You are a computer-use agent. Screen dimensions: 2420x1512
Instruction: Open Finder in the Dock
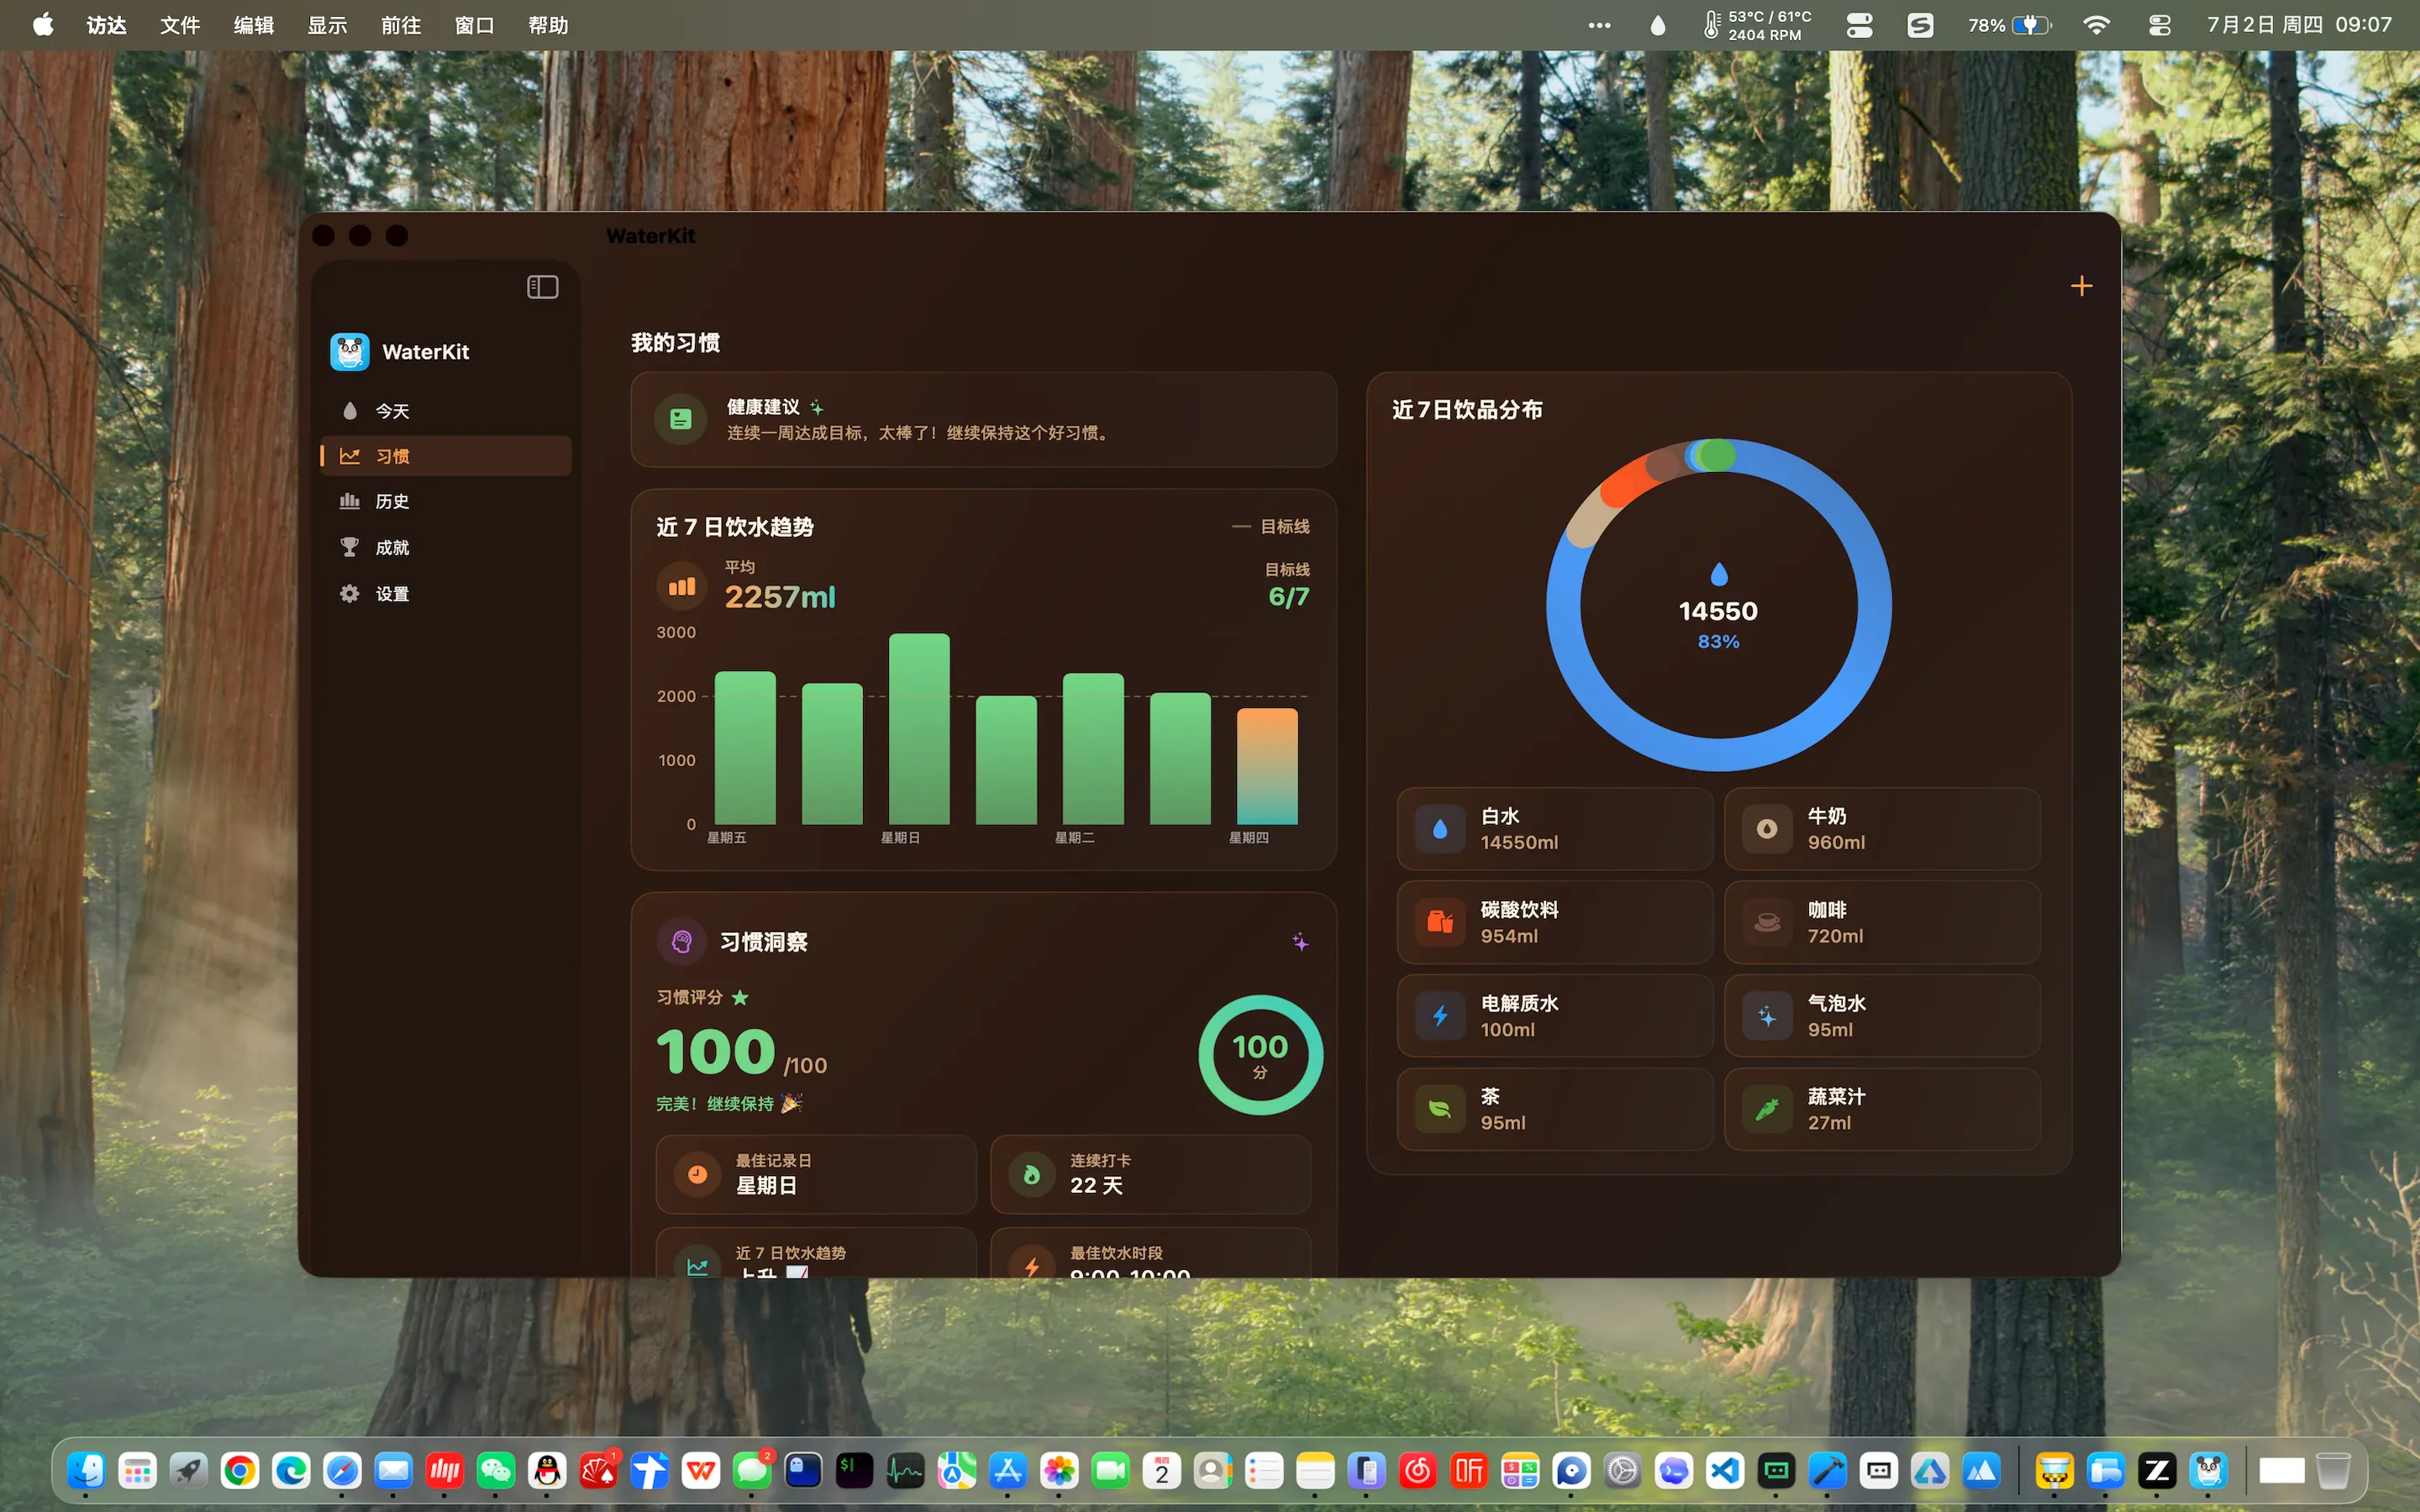coord(86,1471)
